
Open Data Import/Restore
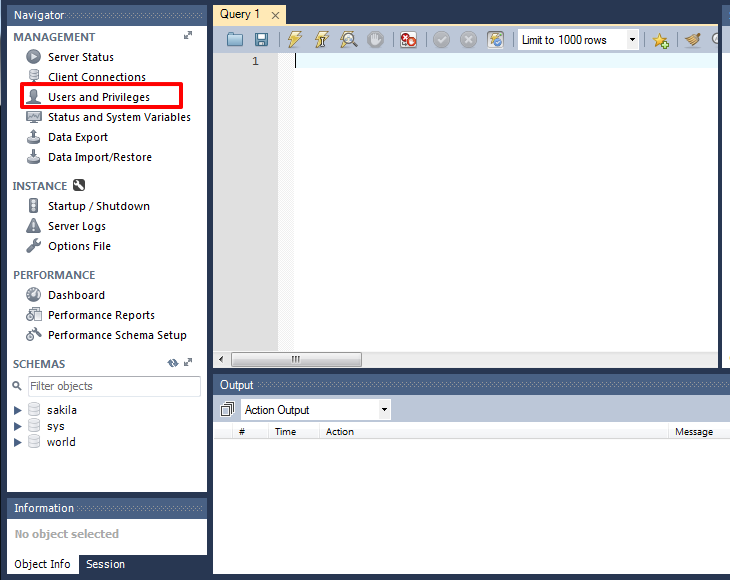100,157
